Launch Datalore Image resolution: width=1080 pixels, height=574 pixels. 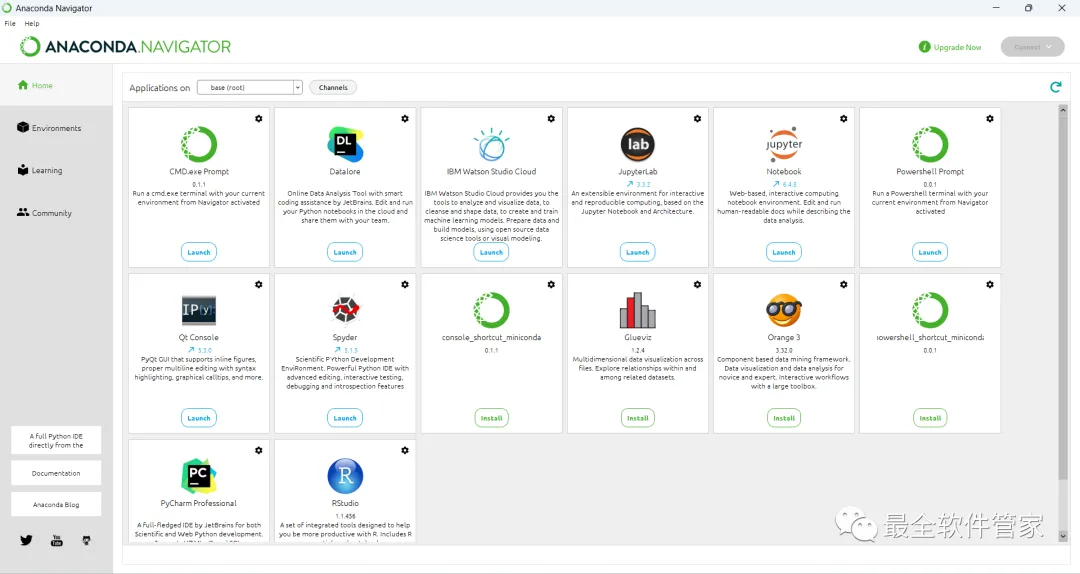[345, 252]
